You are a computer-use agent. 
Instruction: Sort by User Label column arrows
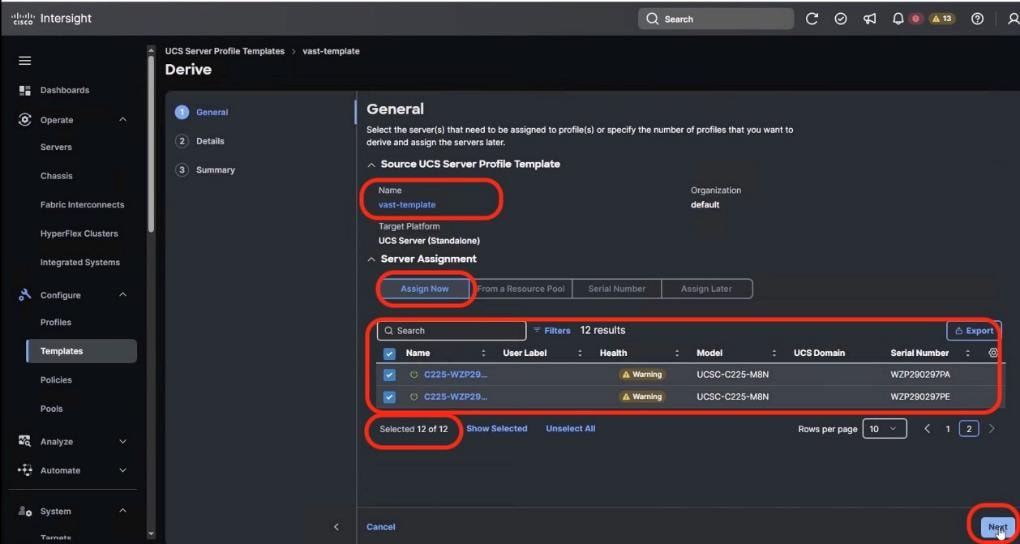tap(580, 353)
